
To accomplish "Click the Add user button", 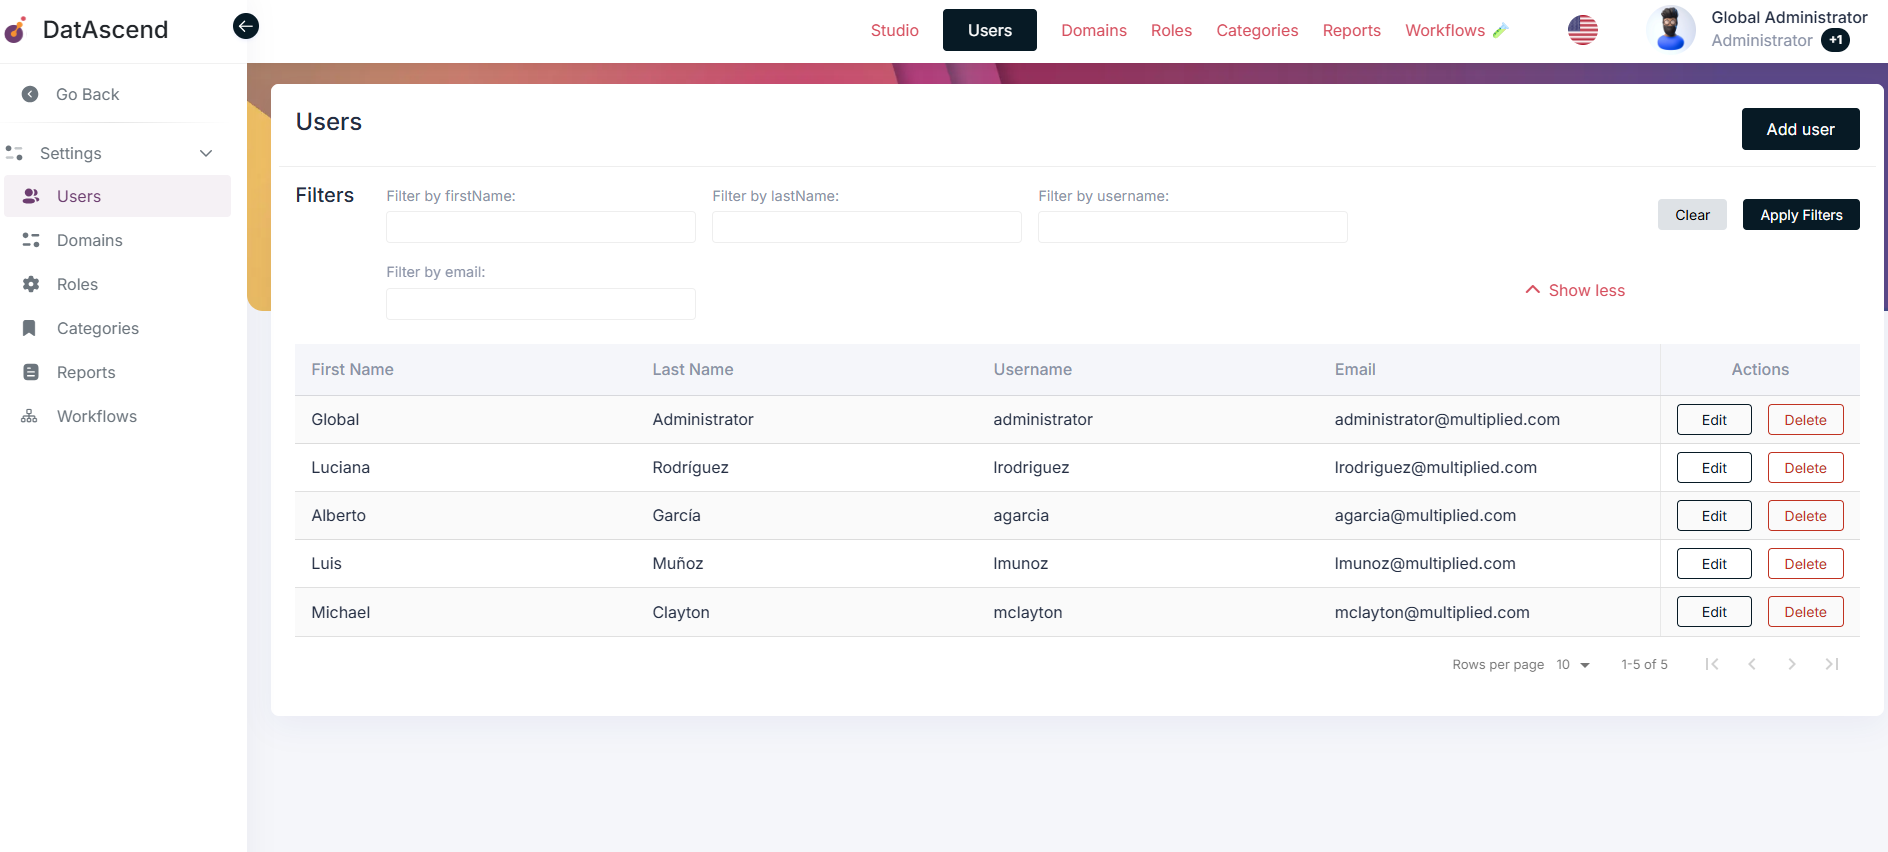I will pos(1799,129).
